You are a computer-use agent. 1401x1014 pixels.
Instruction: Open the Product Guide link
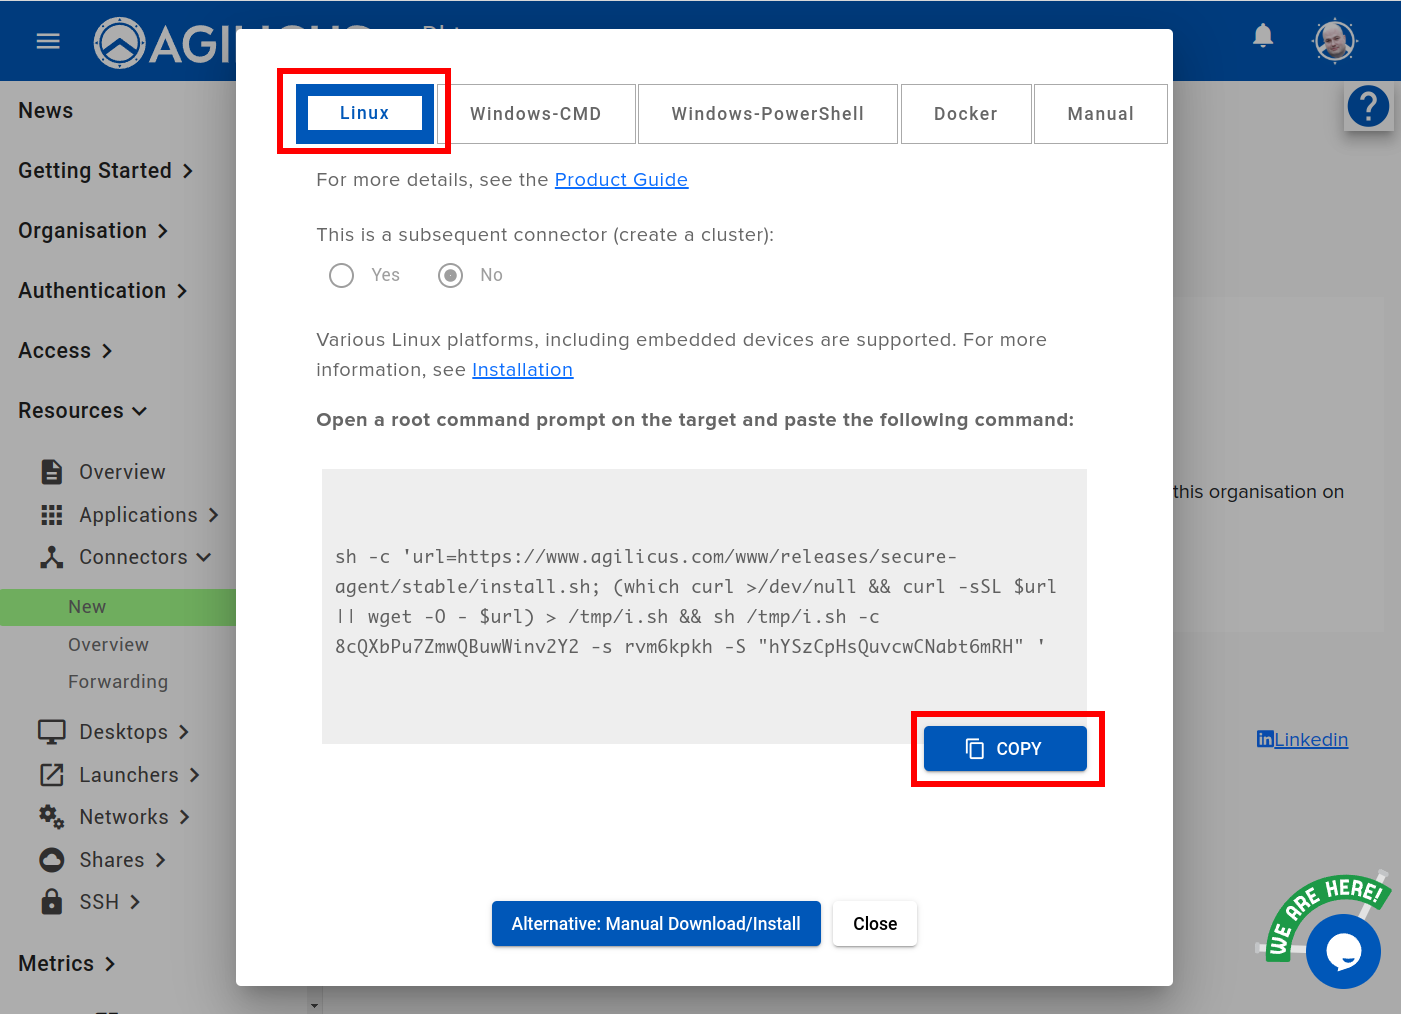[x=621, y=180]
